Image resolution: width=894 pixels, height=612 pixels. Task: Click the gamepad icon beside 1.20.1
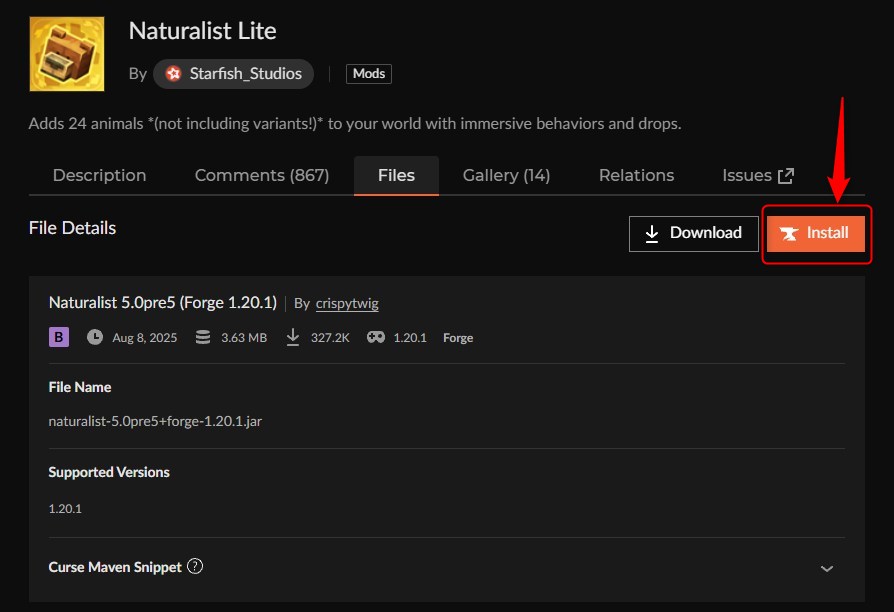(375, 337)
